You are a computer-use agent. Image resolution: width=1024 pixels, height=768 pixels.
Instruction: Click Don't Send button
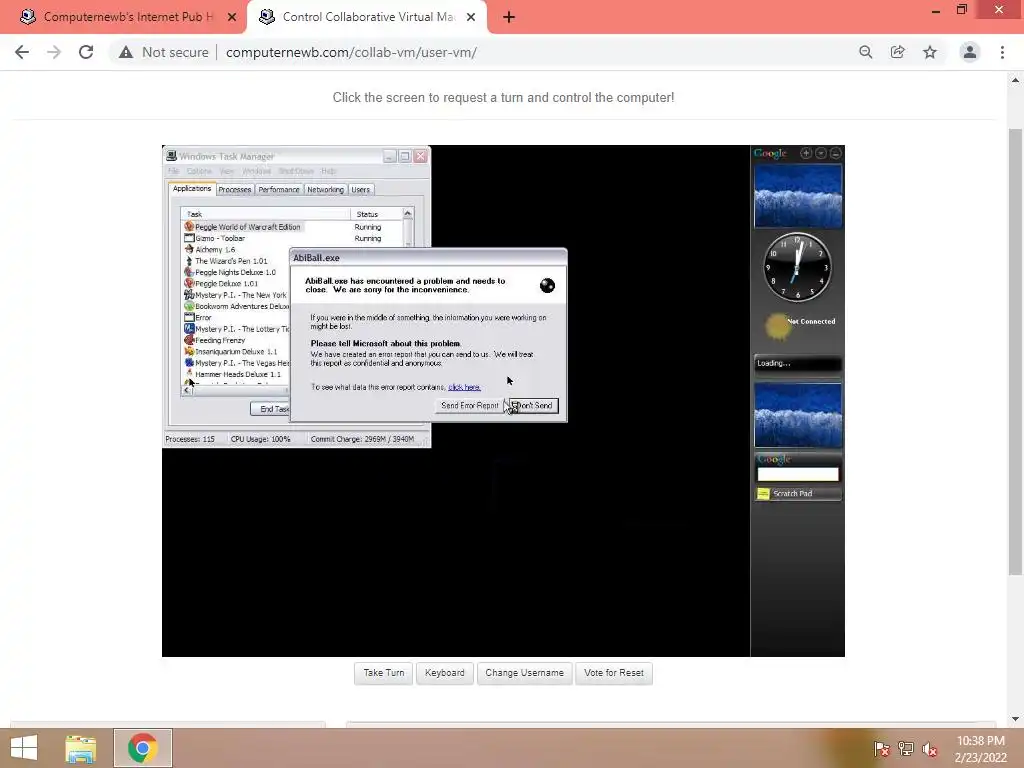[534, 406]
